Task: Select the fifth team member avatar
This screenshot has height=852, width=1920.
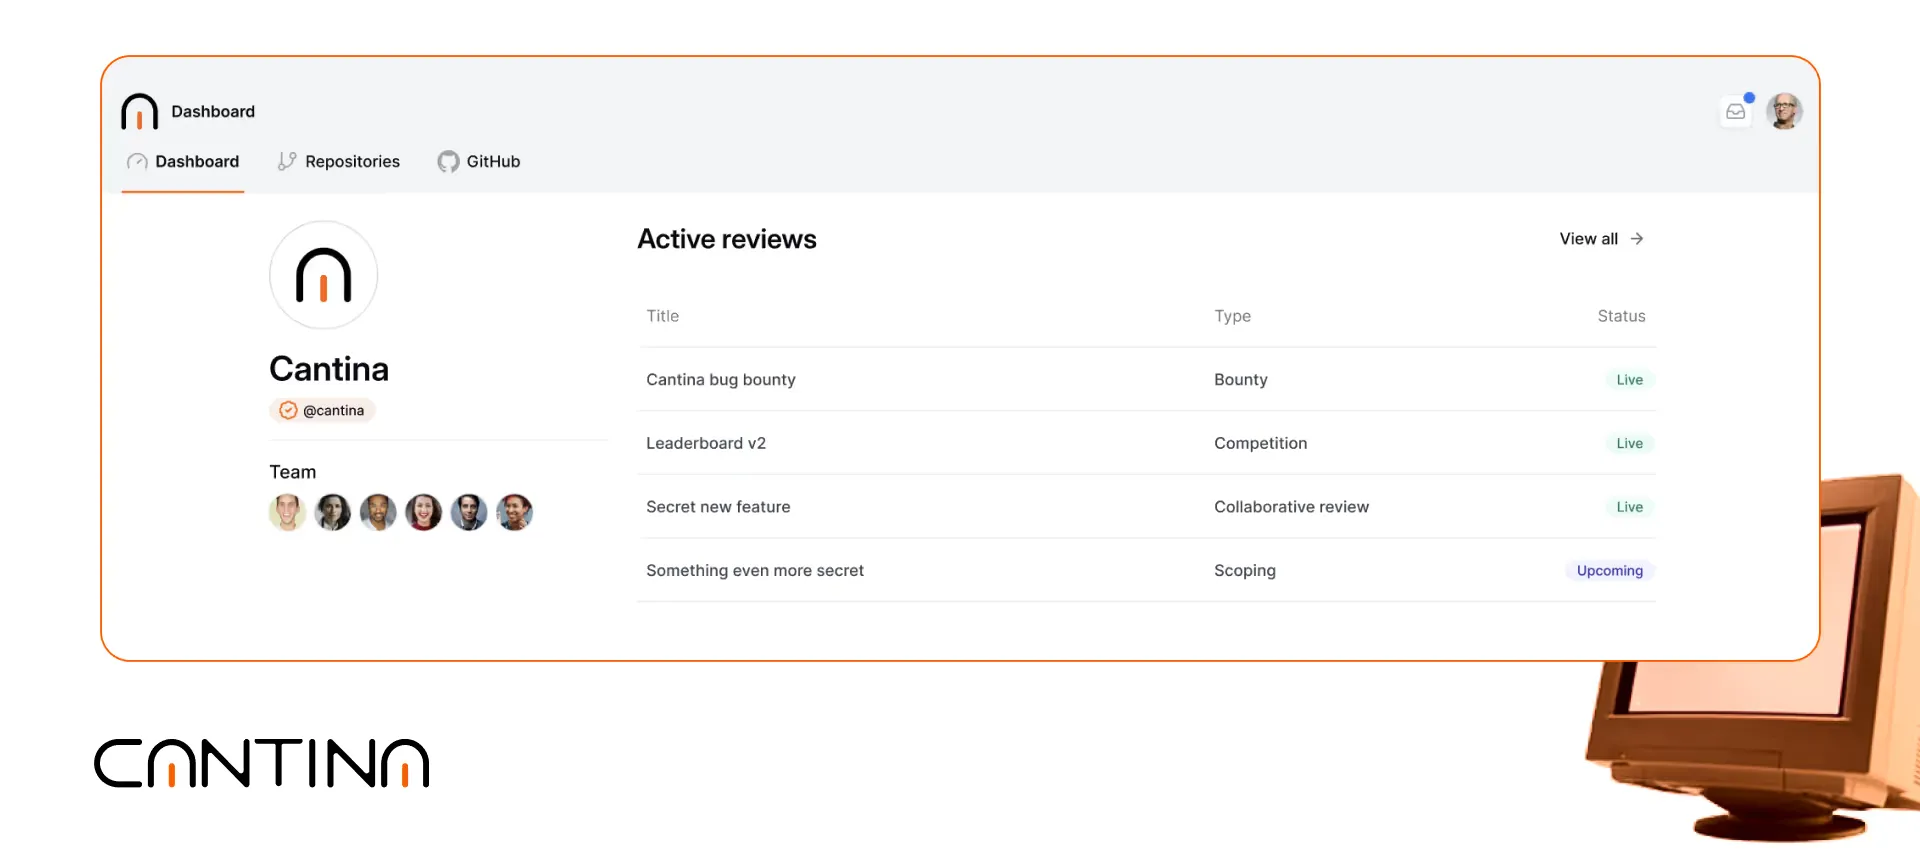Action: click(469, 512)
